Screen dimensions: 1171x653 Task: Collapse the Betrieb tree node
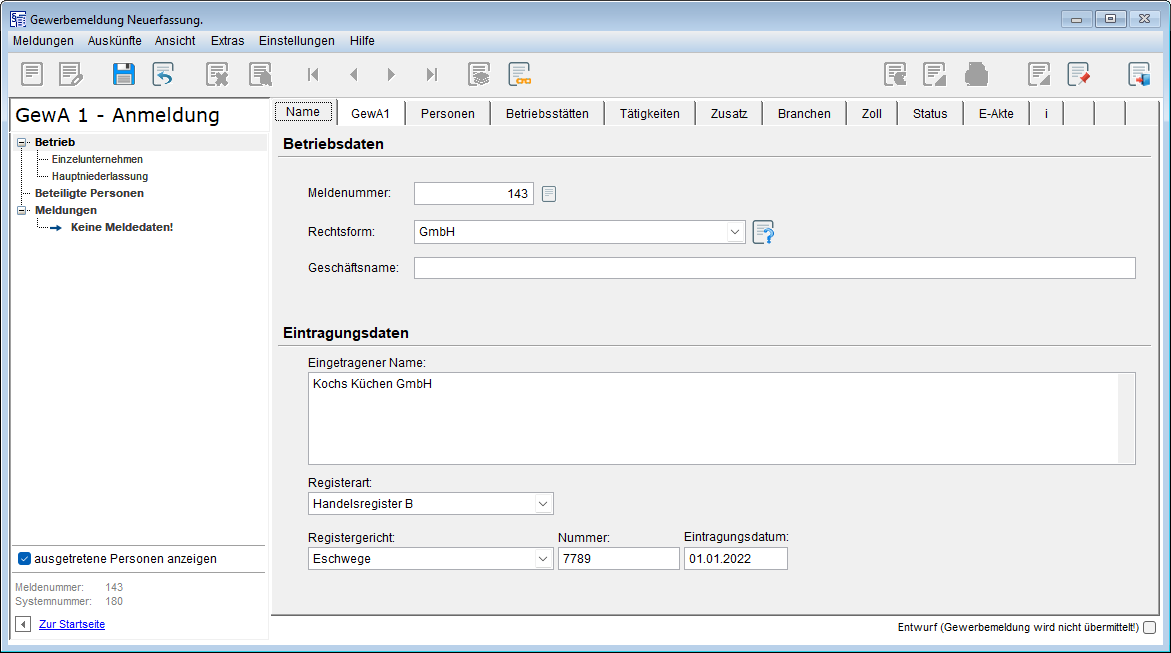click(x=22, y=143)
